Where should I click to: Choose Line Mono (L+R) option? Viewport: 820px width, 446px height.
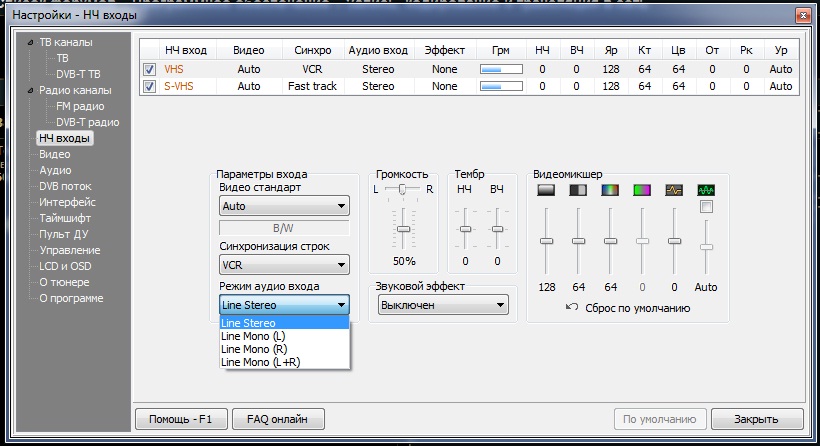coord(260,362)
